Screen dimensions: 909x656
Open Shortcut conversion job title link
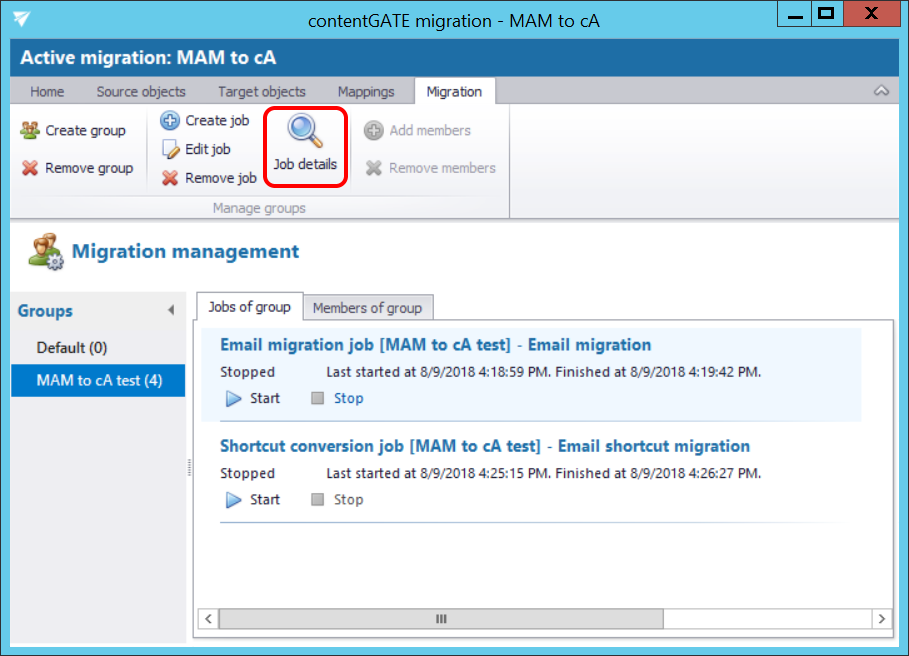click(x=484, y=446)
